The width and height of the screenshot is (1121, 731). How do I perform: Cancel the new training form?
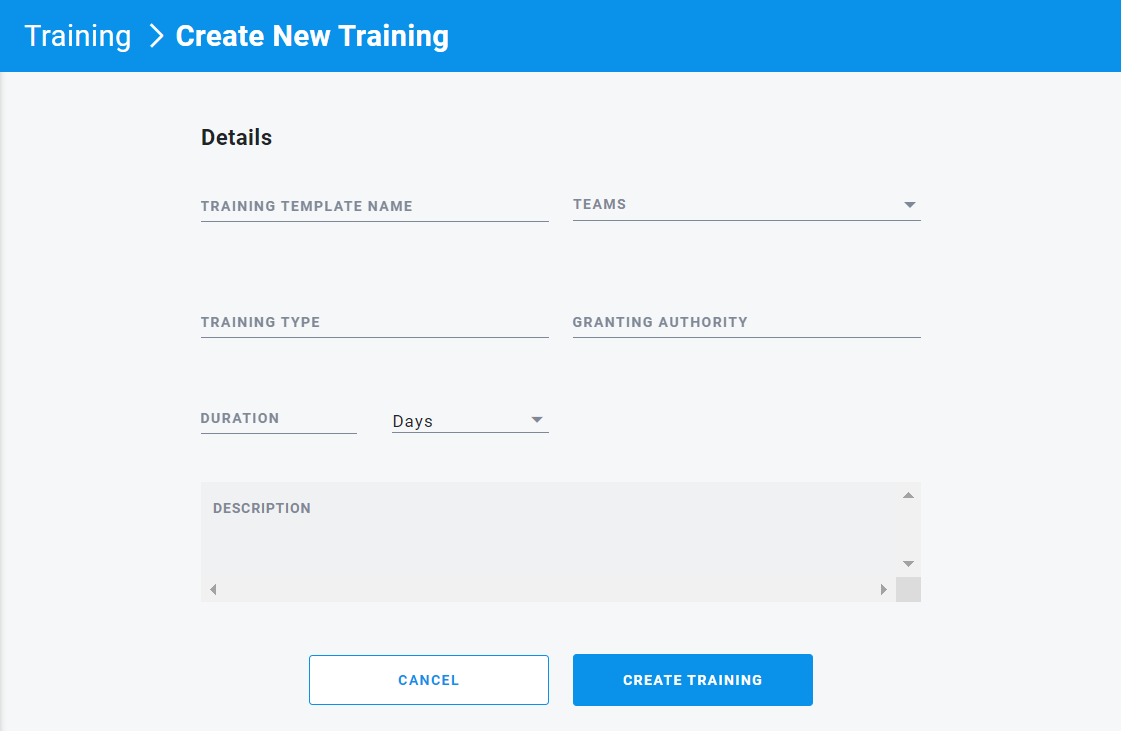pyautogui.click(x=429, y=680)
